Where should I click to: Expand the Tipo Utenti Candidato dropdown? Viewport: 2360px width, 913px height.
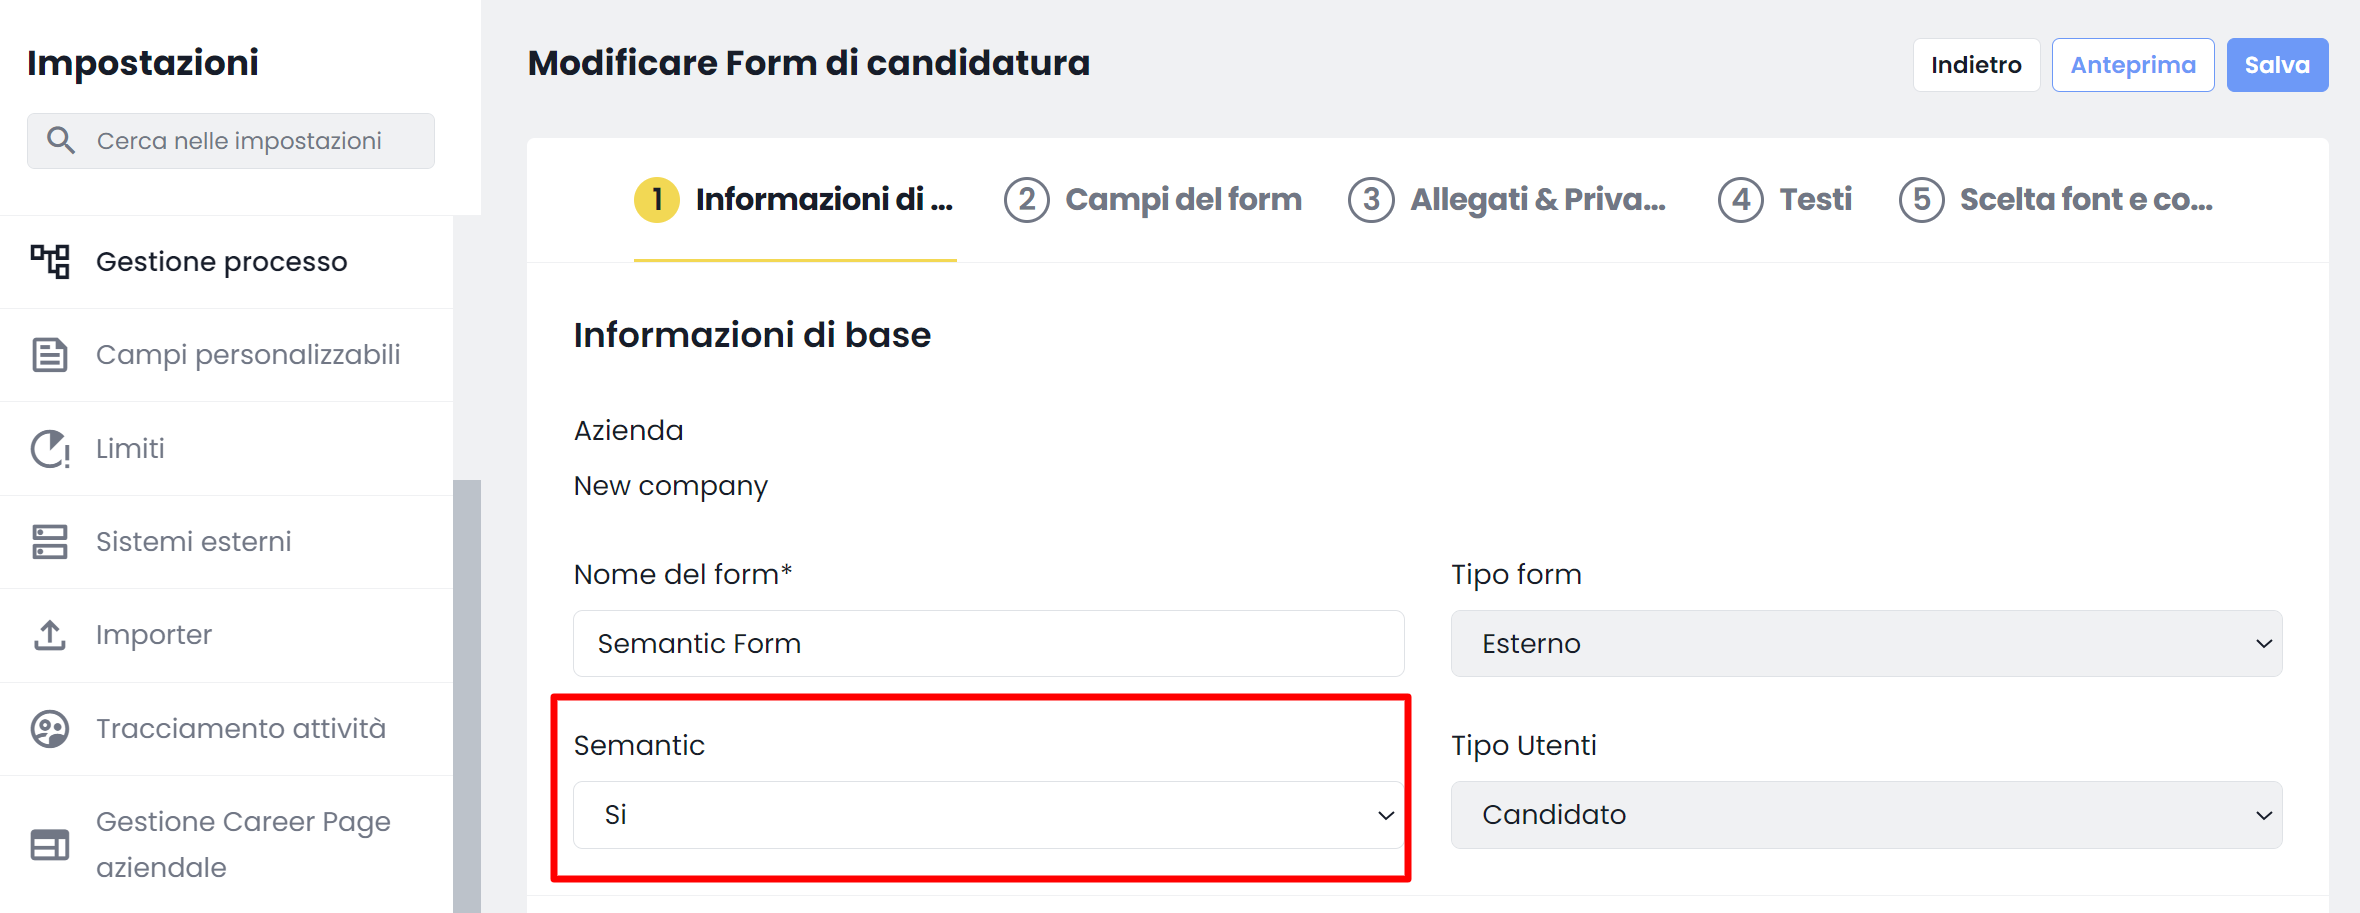click(1866, 815)
